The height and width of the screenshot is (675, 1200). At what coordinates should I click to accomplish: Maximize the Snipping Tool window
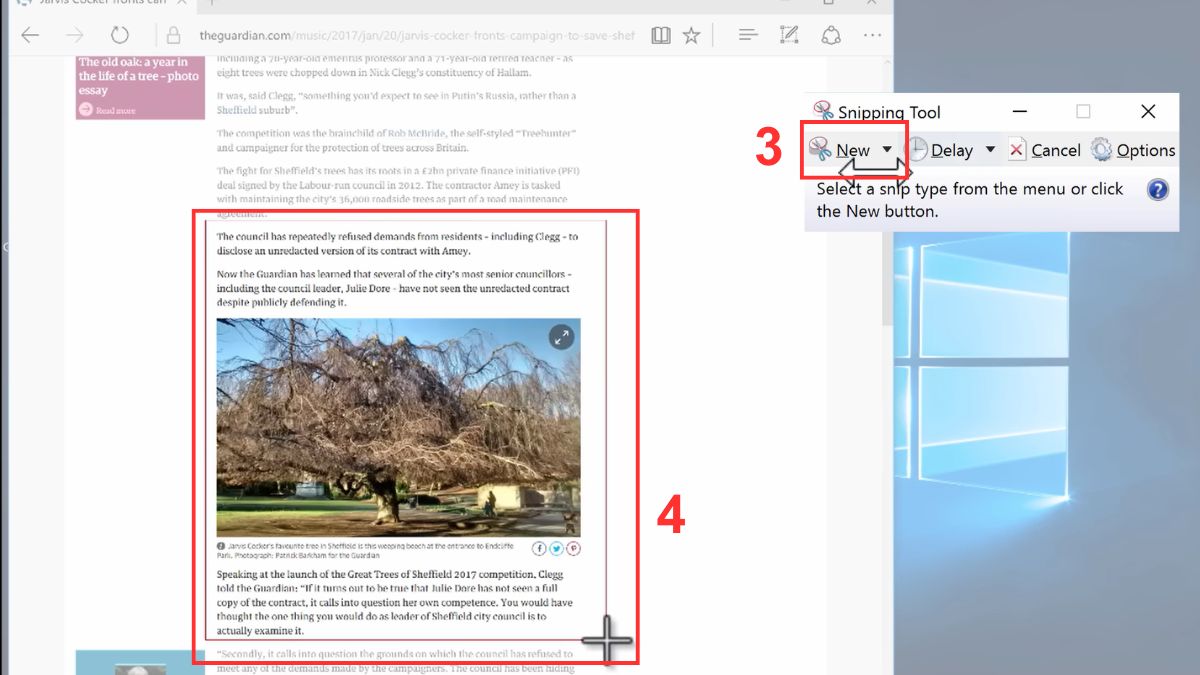pos(1083,111)
